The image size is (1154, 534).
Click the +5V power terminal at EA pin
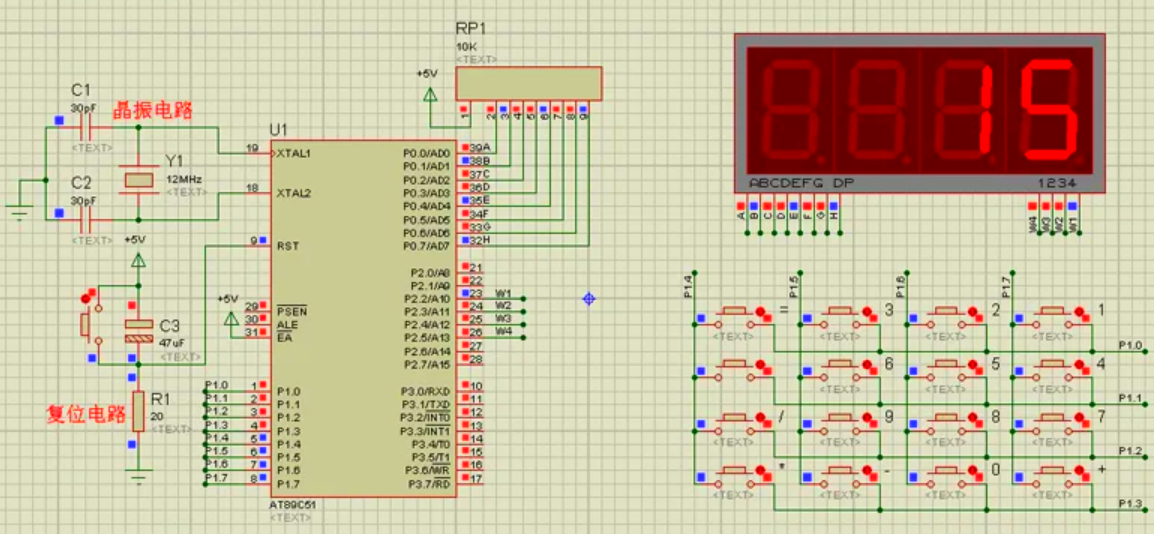coord(230,318)
